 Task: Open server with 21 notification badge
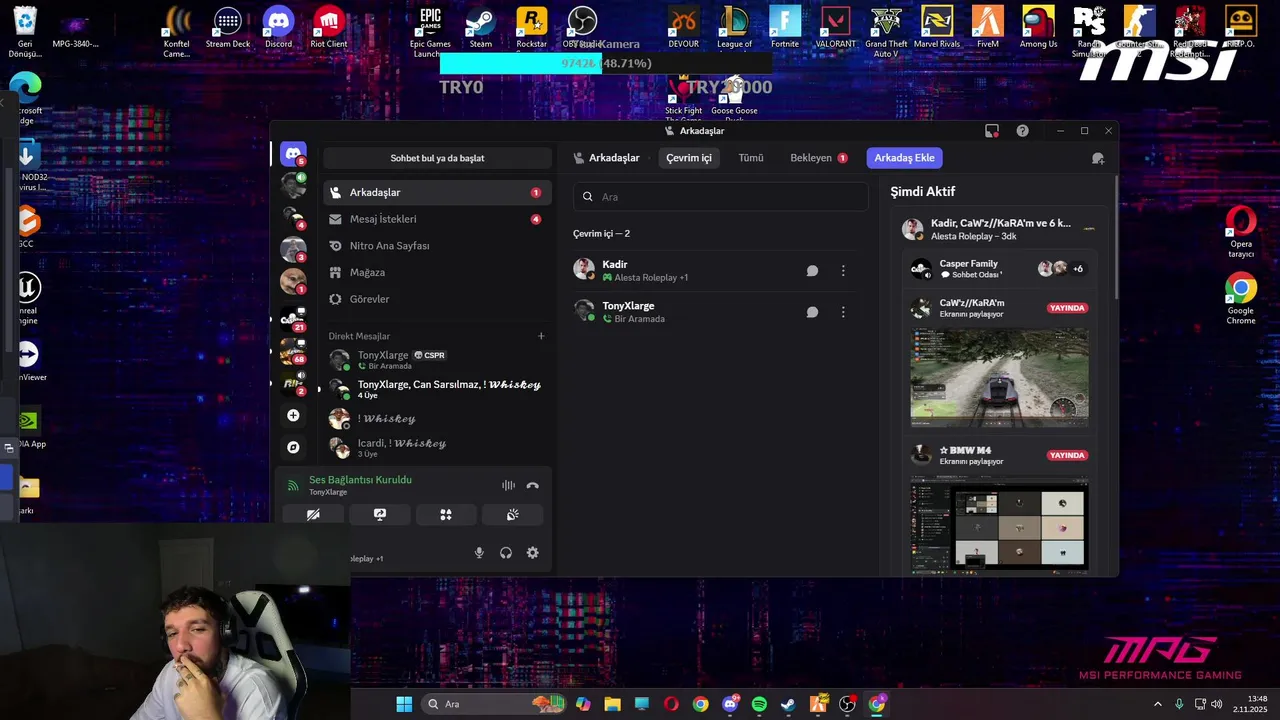pos(293,320)
